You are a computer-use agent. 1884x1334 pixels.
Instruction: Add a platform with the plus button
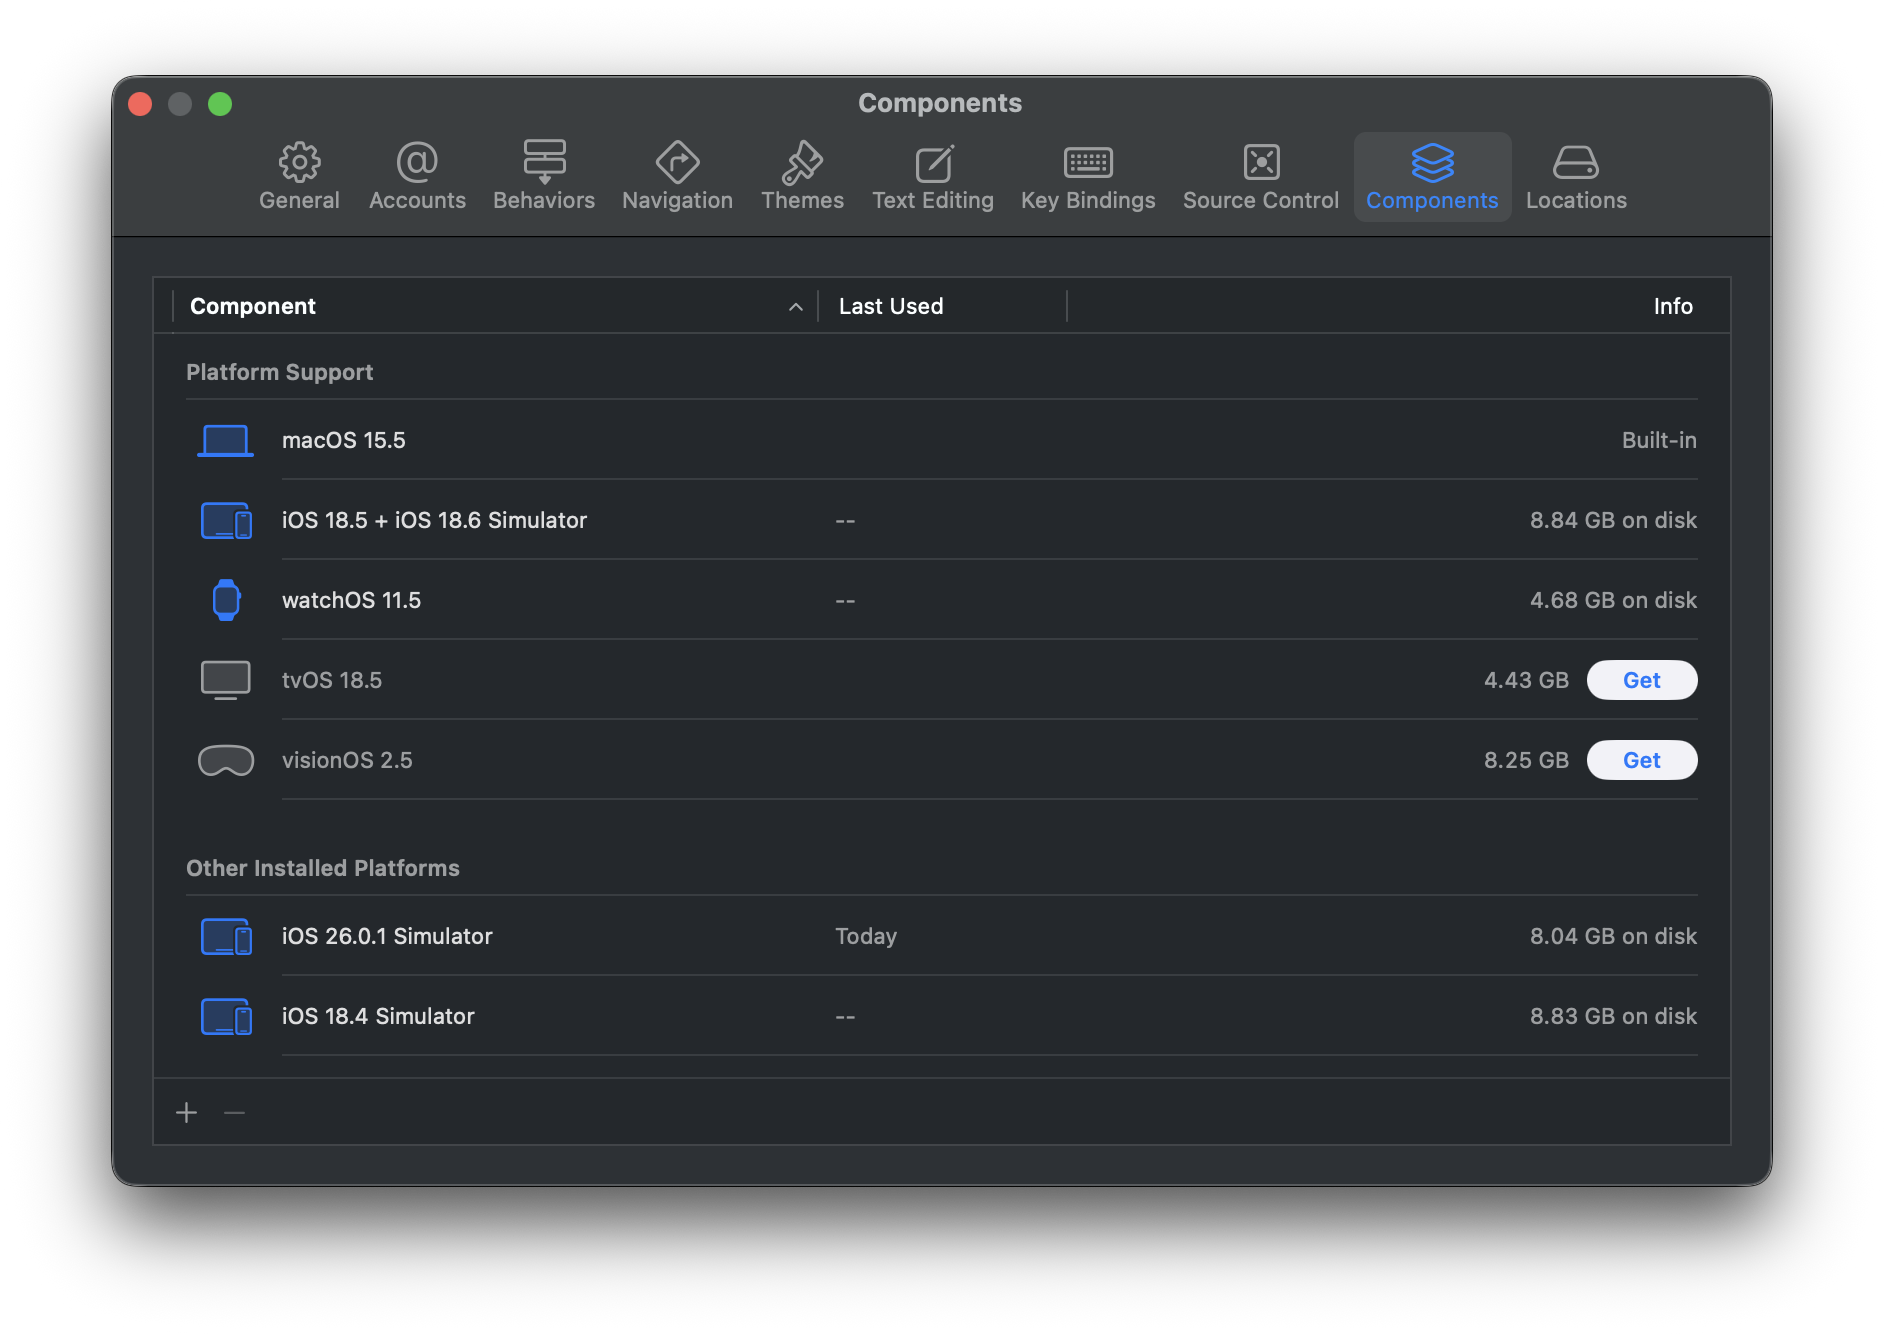coord(187,1113)
